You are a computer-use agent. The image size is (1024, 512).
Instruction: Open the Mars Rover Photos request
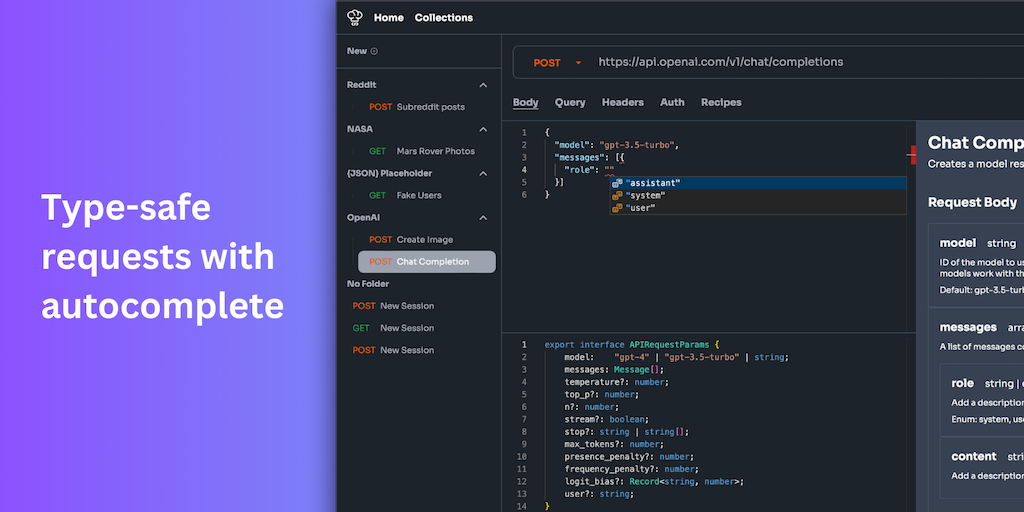tap(435, 151)
